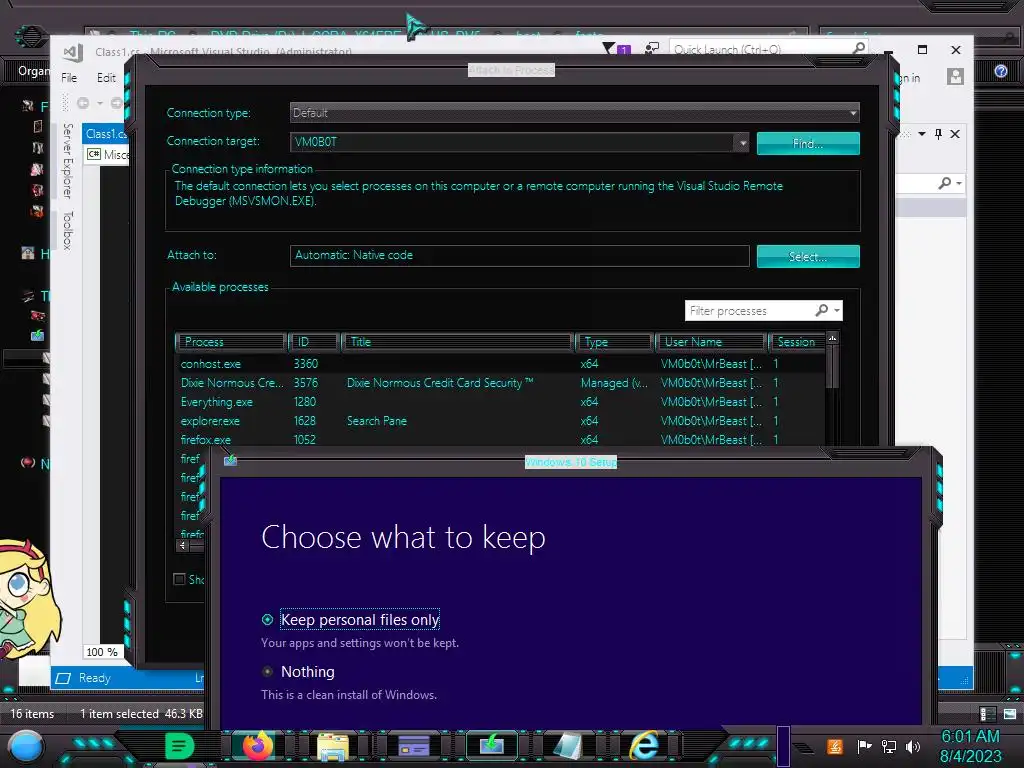Click the Attach to text field
The width and height of the screenshot is (1024, 768).
(519, 255)
